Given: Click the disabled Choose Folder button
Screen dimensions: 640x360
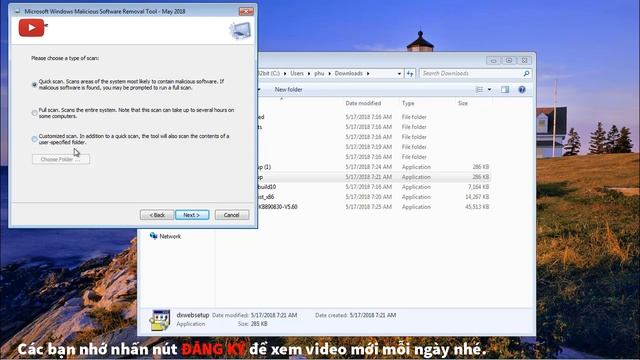Looking at the screenshot, I should [61, 159].
